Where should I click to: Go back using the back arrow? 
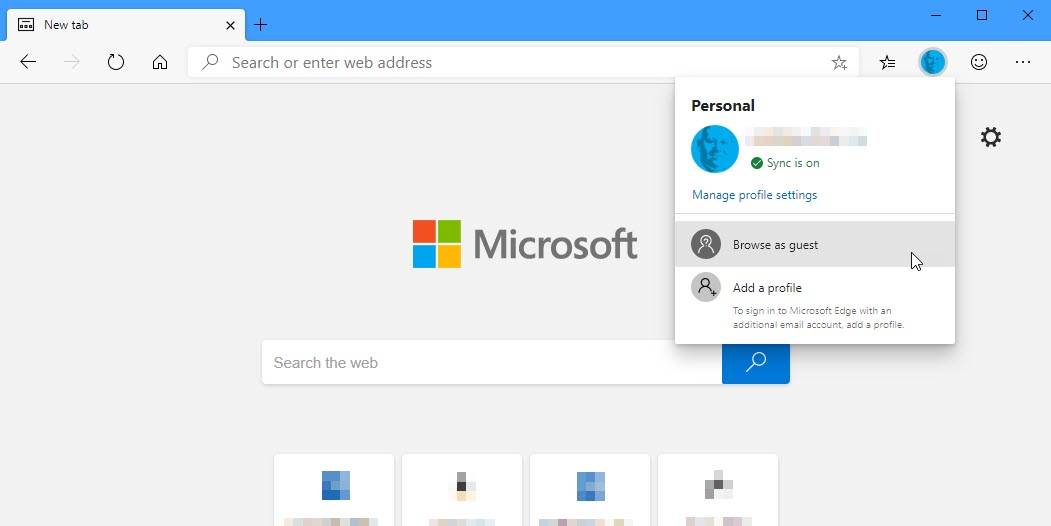tap(28, 62)
